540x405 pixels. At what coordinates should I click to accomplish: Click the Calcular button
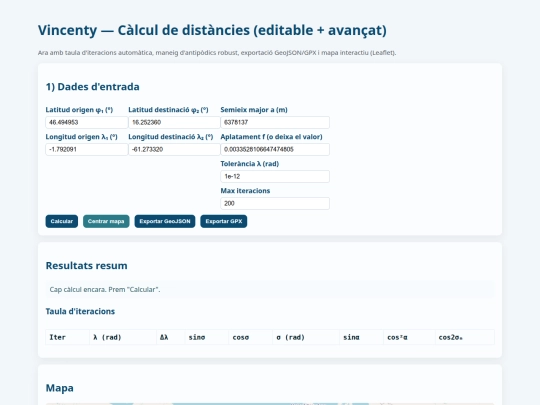point(62,221)
